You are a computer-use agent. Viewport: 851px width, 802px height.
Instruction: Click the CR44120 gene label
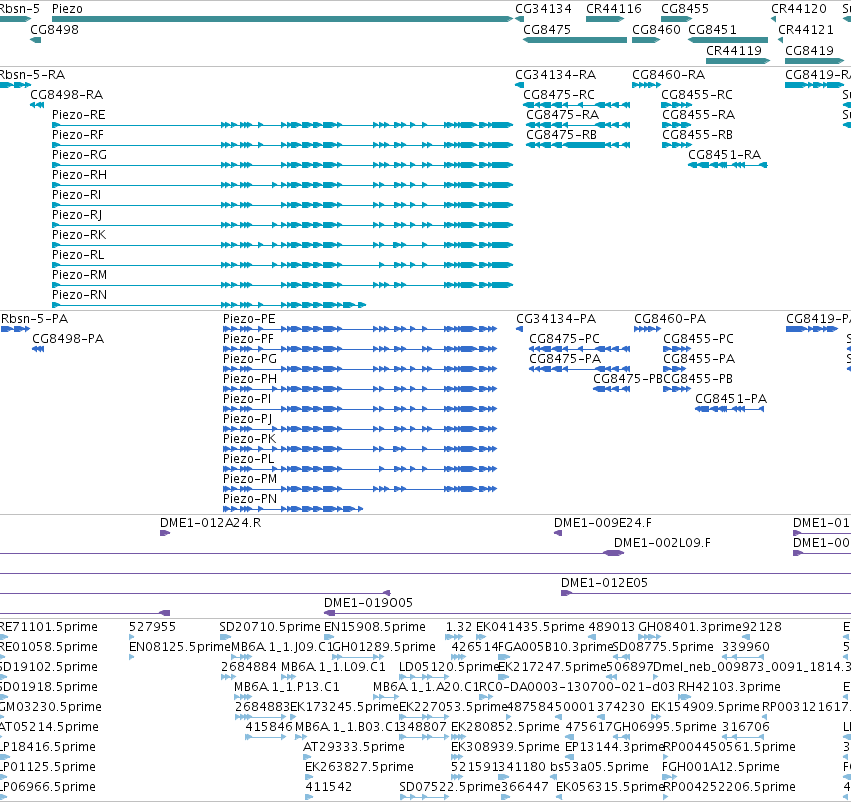click(799, 9)
